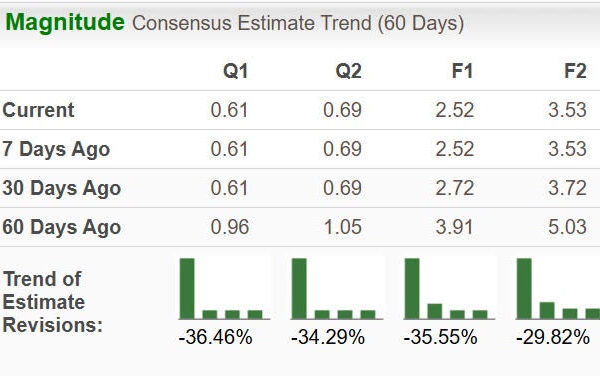The image size is (600, 376).
Task: Click the F1 revisions bar chart
Action: point(449,289)
